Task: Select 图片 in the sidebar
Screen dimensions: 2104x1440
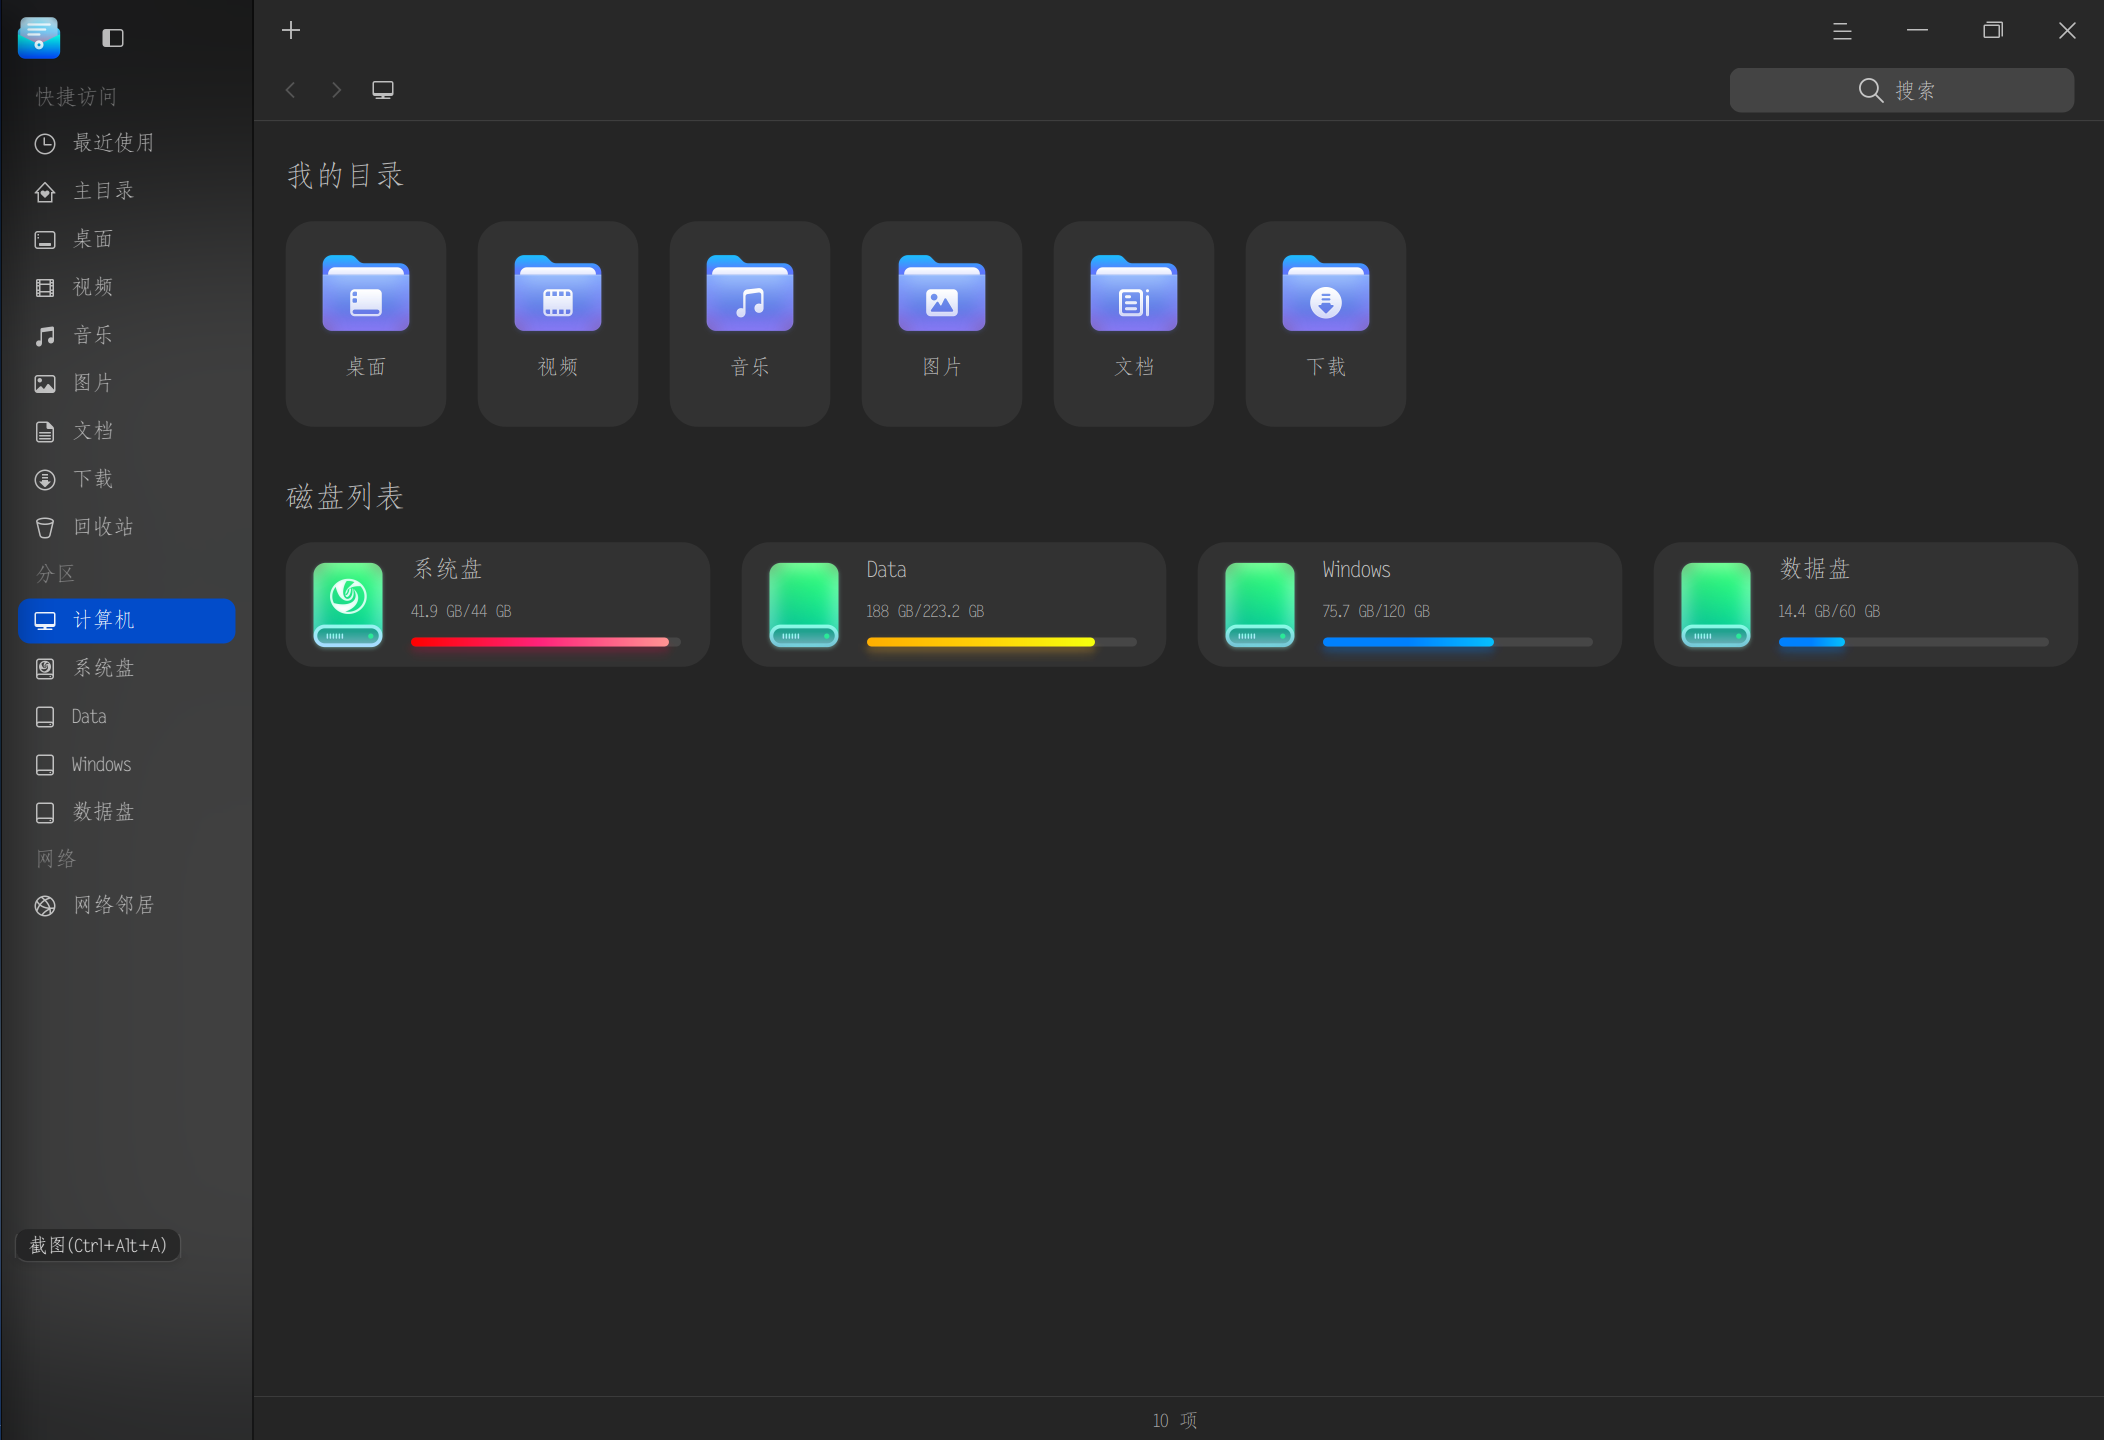Action: click(x=126, y=383)
